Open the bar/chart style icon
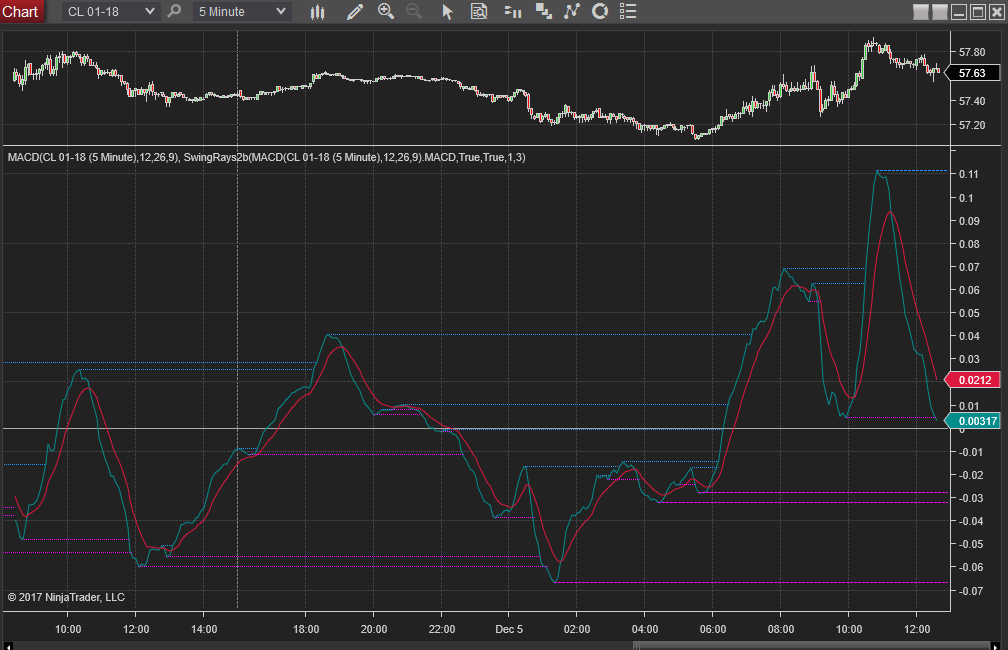Screen dimensions: 1008x650 point(318,12)
